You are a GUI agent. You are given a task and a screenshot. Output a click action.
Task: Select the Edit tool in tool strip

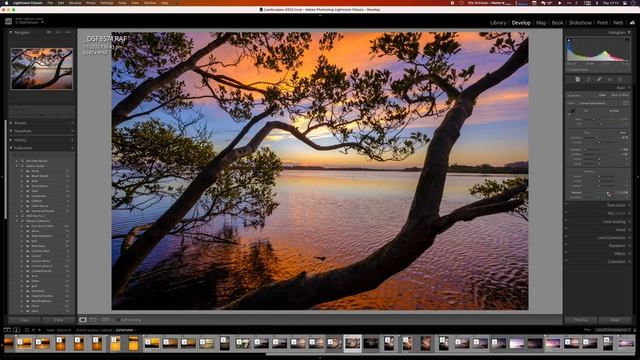[x=577, y=79]
